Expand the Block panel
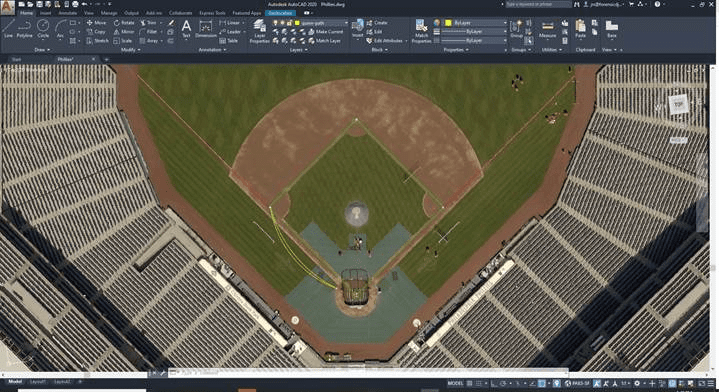Screen dimensions: 719x392 (x=379, y=50)
